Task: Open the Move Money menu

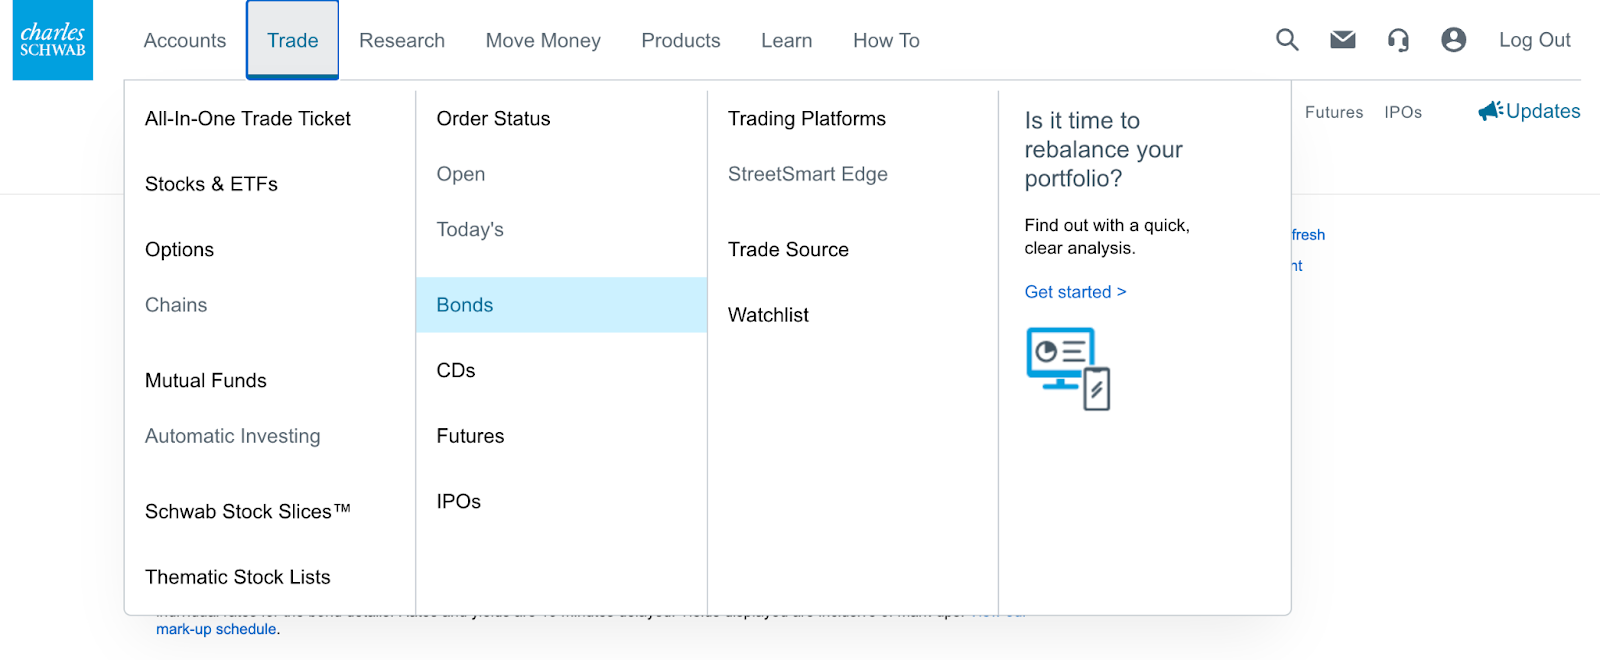Action: [543, 41]
